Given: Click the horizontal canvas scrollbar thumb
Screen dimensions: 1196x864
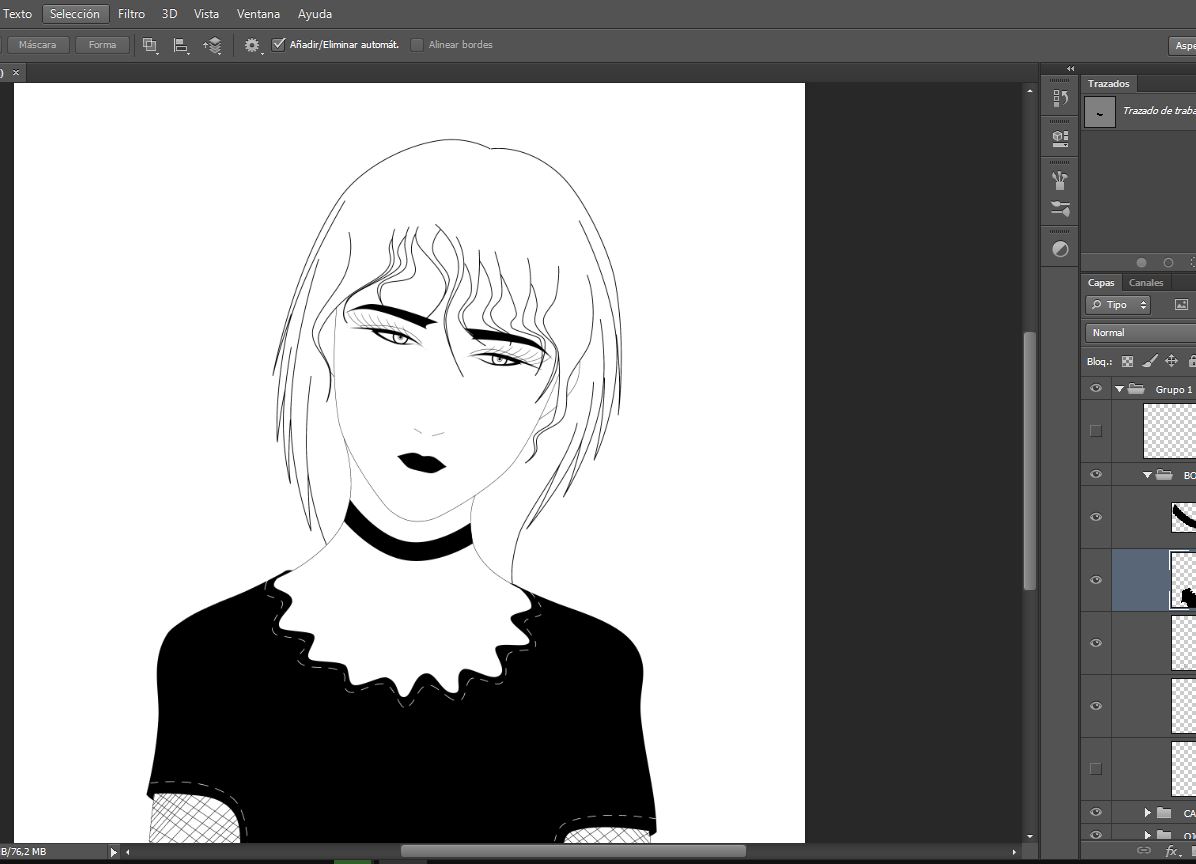Looking at the screenshot, I should pyautogui.click(x=573, y=851).
